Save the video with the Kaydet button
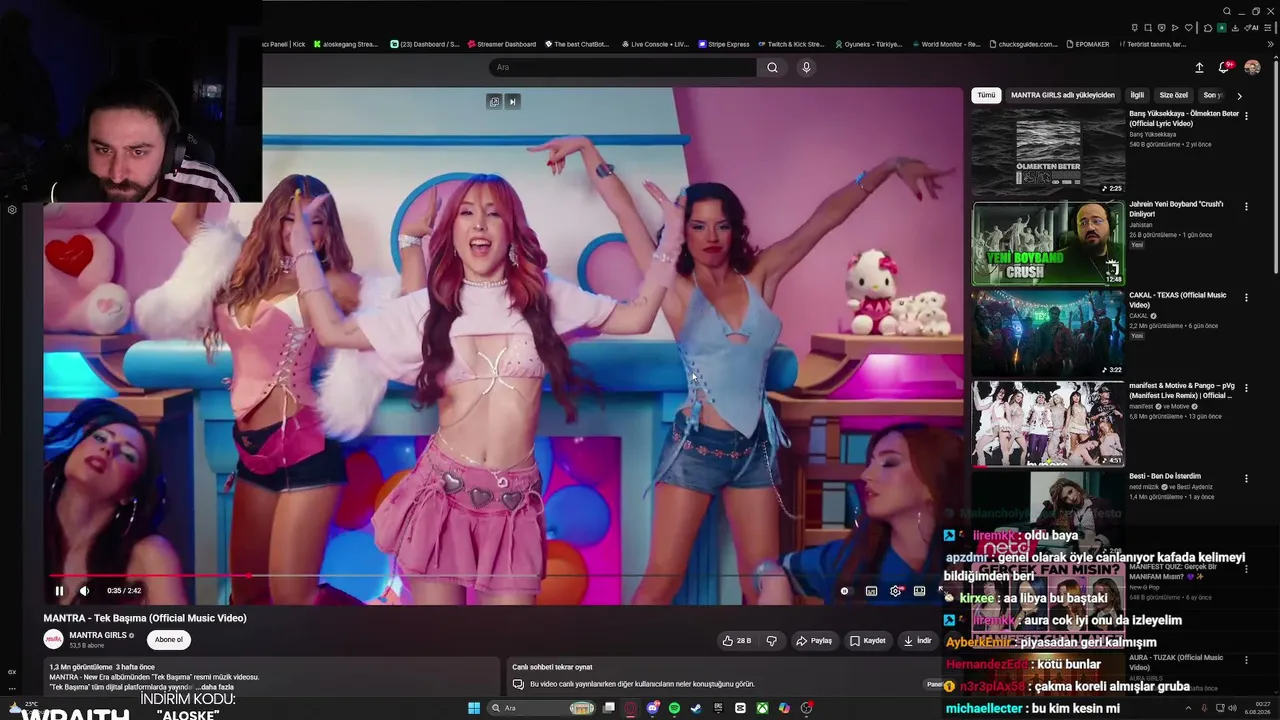The height and width of the screenshot is (720, 1280). [x=868, y=640]
